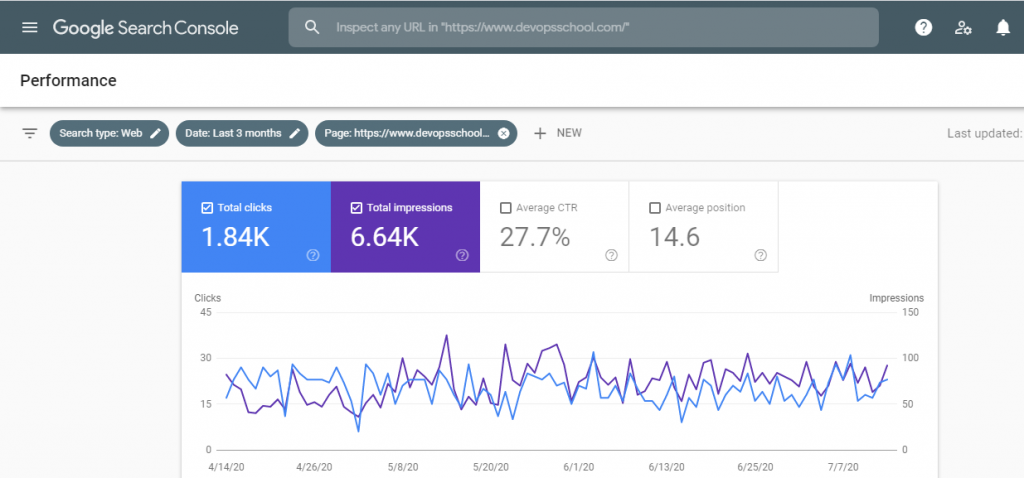The height and width of the screenshot is (478, 1024).
Task: Open the Date: Last 3 months chip
Action: point(242,133)
